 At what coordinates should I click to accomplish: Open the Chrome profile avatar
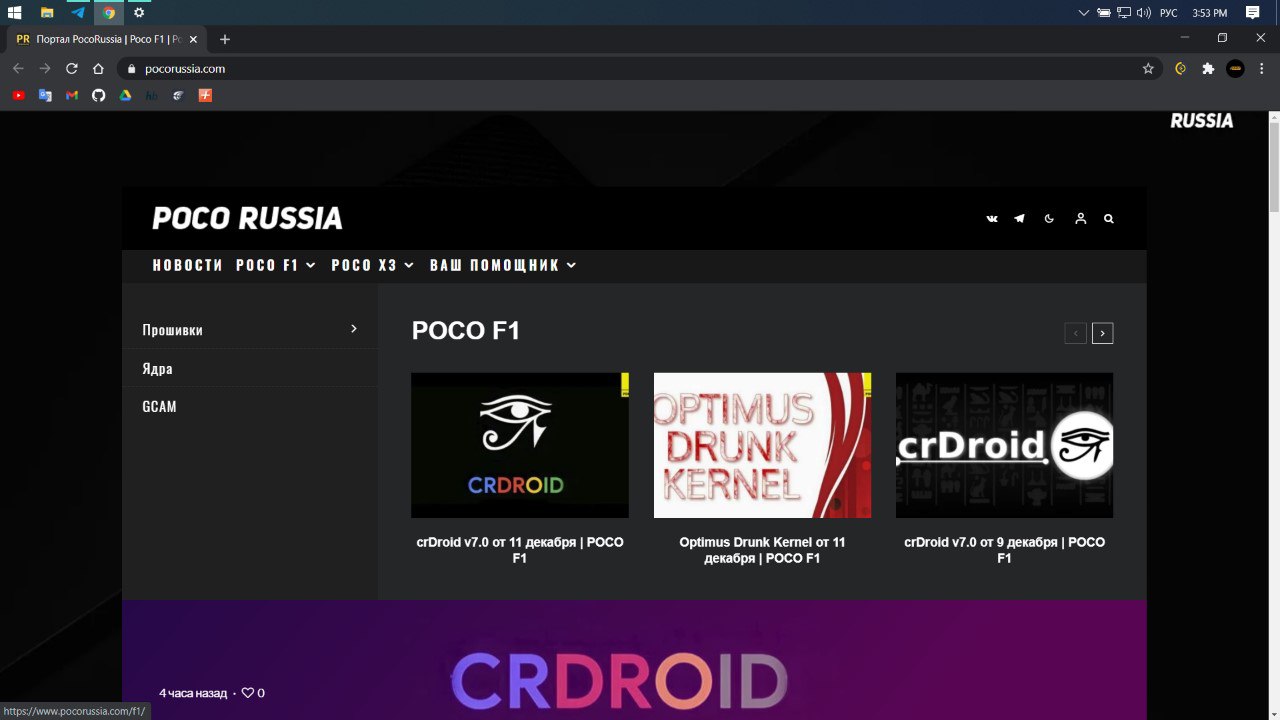tap(1235, 69)
